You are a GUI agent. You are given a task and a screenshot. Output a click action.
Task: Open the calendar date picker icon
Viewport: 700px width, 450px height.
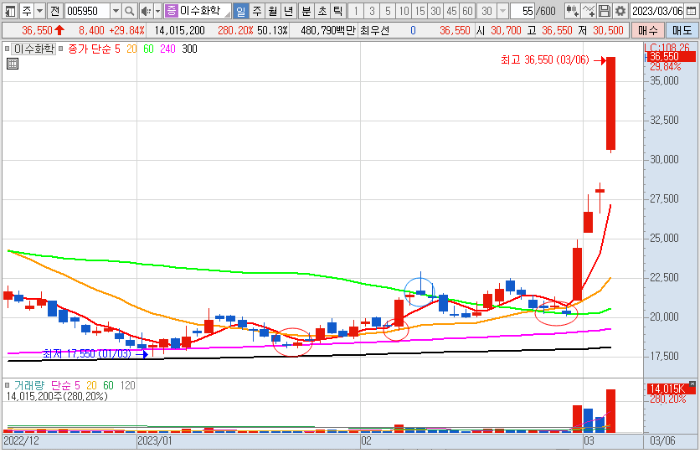click(x=691, y=10)
